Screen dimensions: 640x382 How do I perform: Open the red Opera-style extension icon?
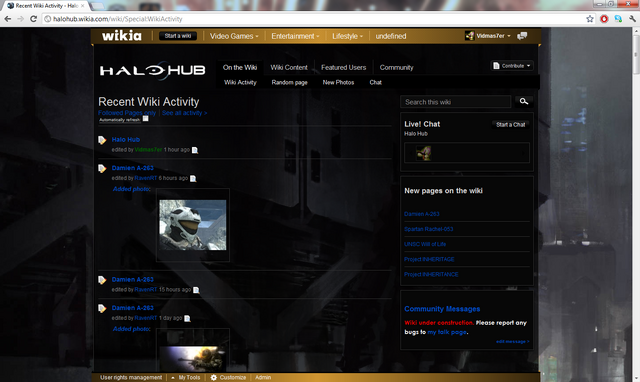coord(604,19)
